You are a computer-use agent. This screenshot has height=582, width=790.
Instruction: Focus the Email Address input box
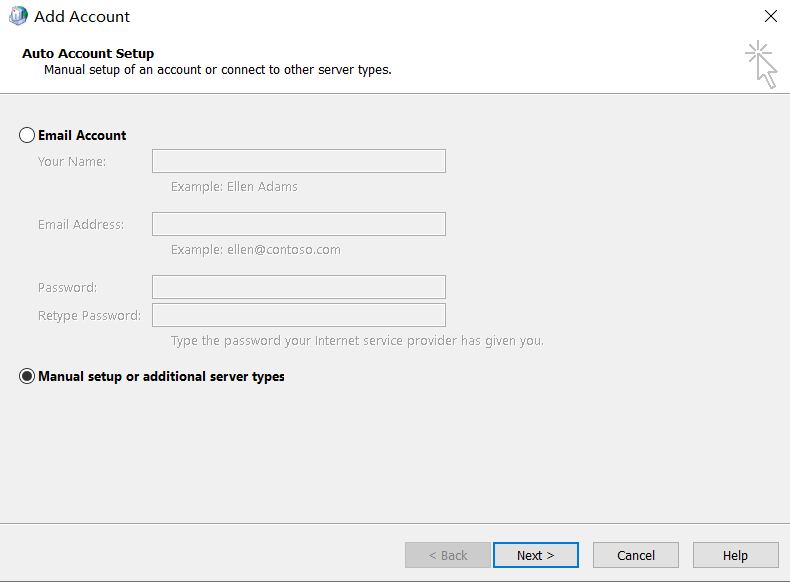click(x=298, y=224)
